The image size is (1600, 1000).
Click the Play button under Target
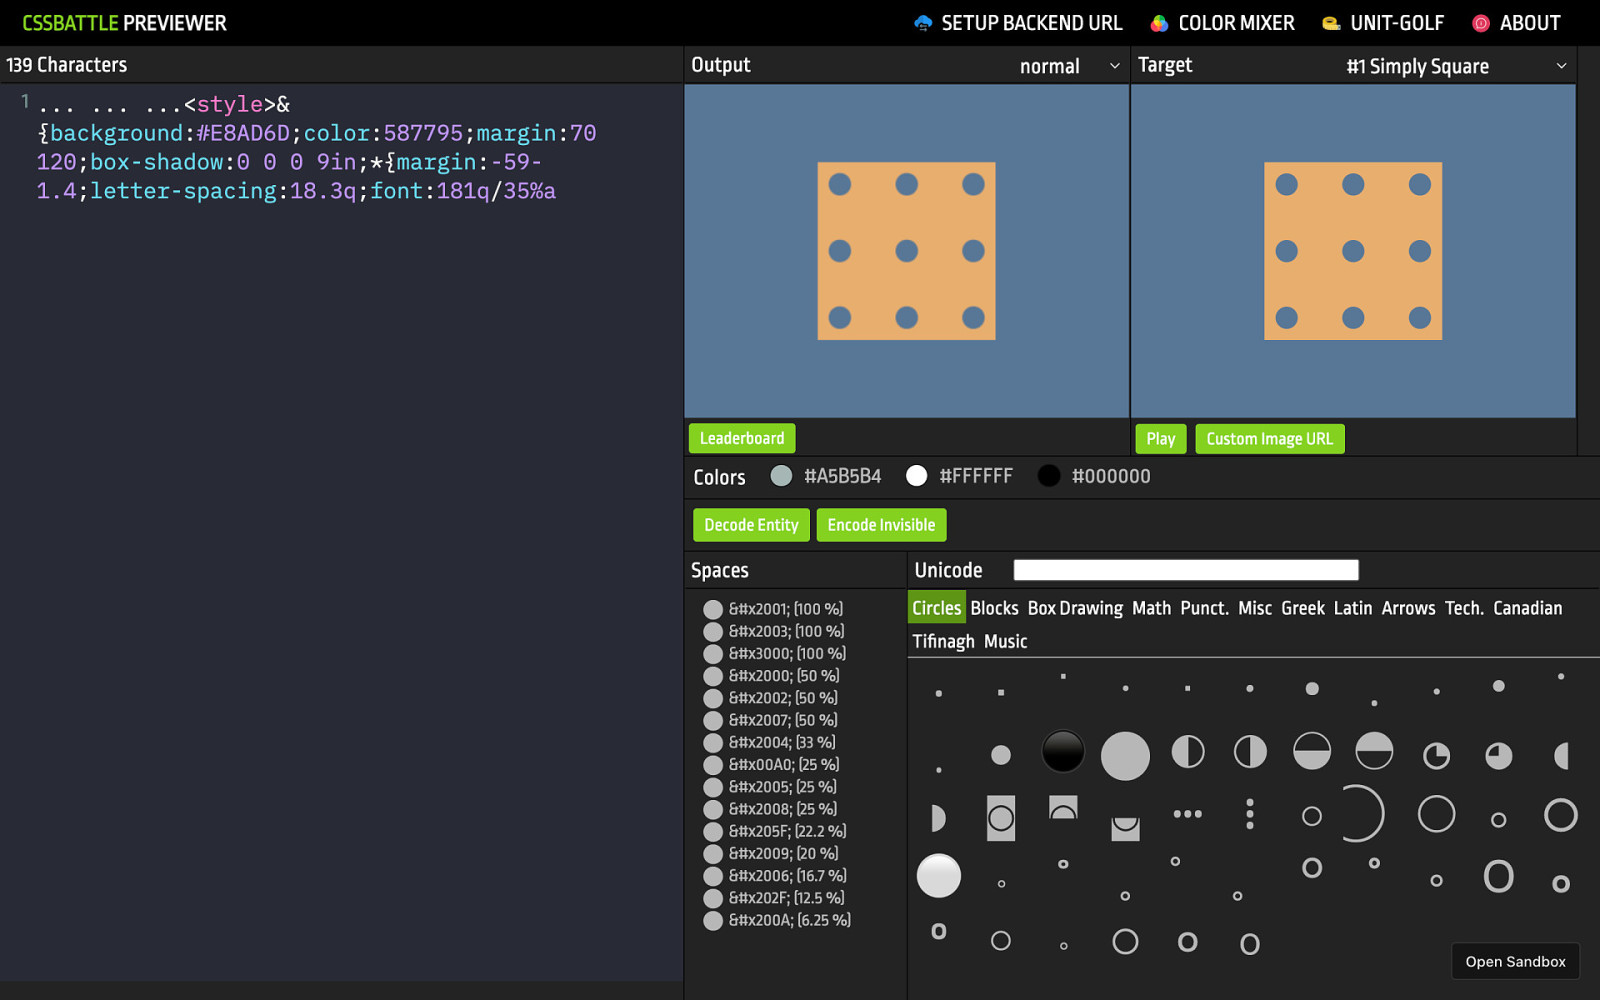point(1161,438)
